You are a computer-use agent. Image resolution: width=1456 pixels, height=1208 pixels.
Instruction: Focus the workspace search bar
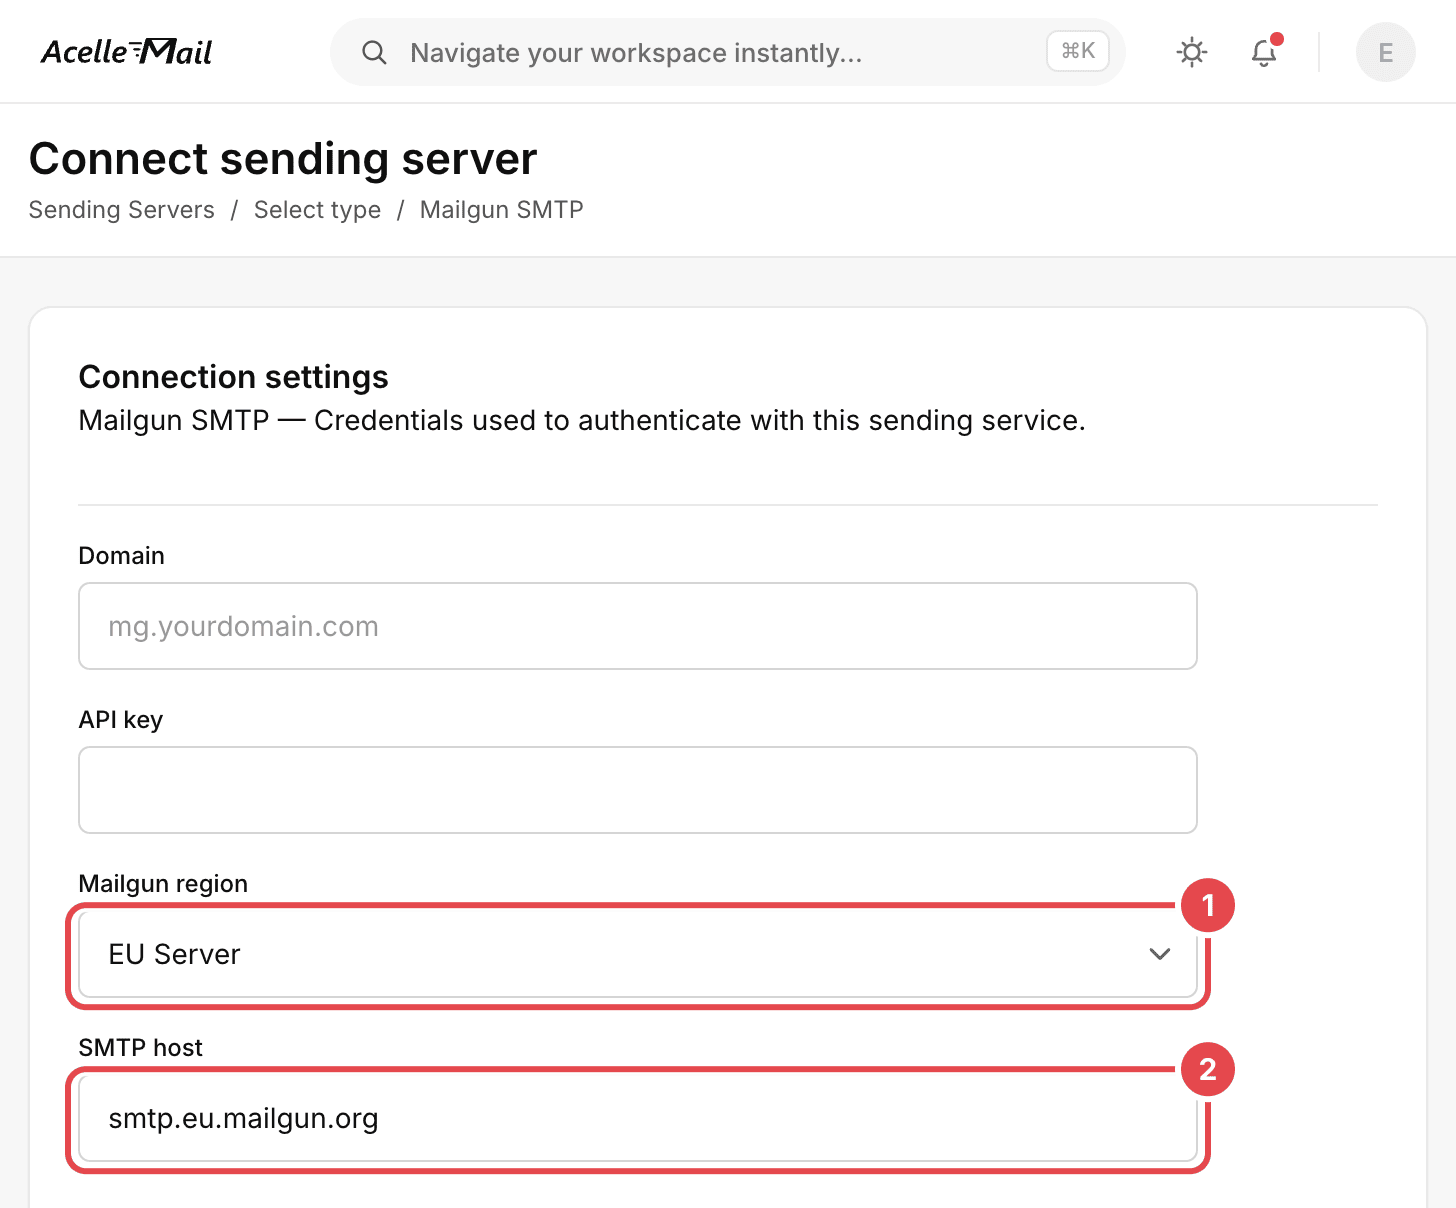click(x=728, y=52)
